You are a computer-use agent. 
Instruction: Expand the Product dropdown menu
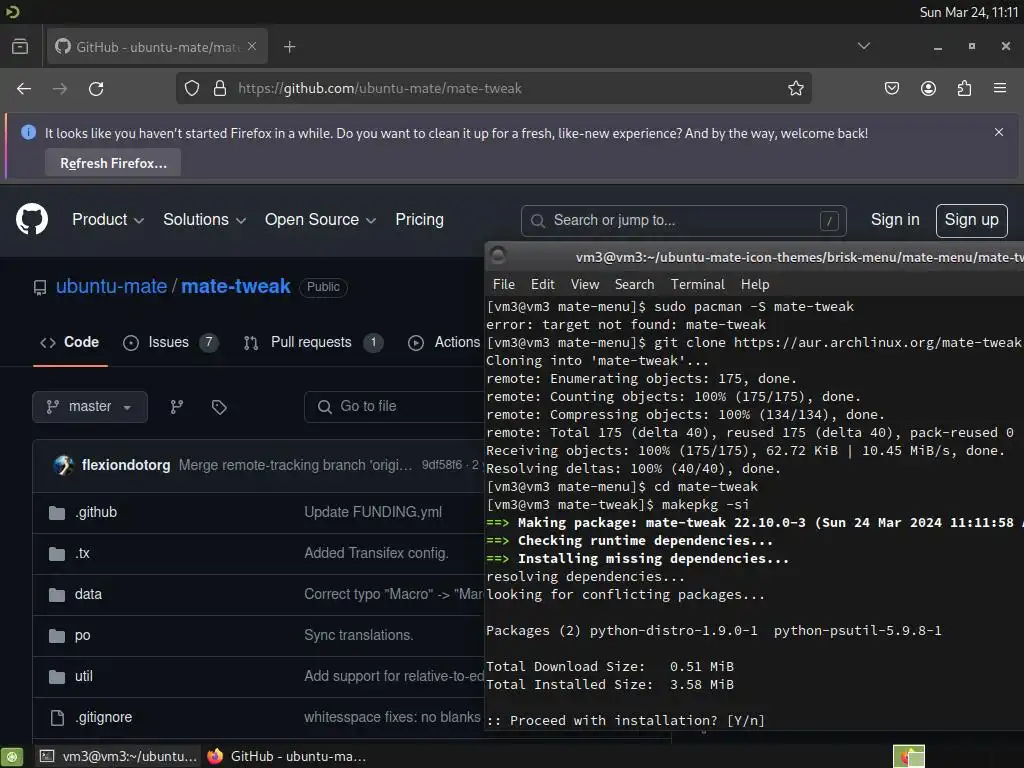click(108, 219)
